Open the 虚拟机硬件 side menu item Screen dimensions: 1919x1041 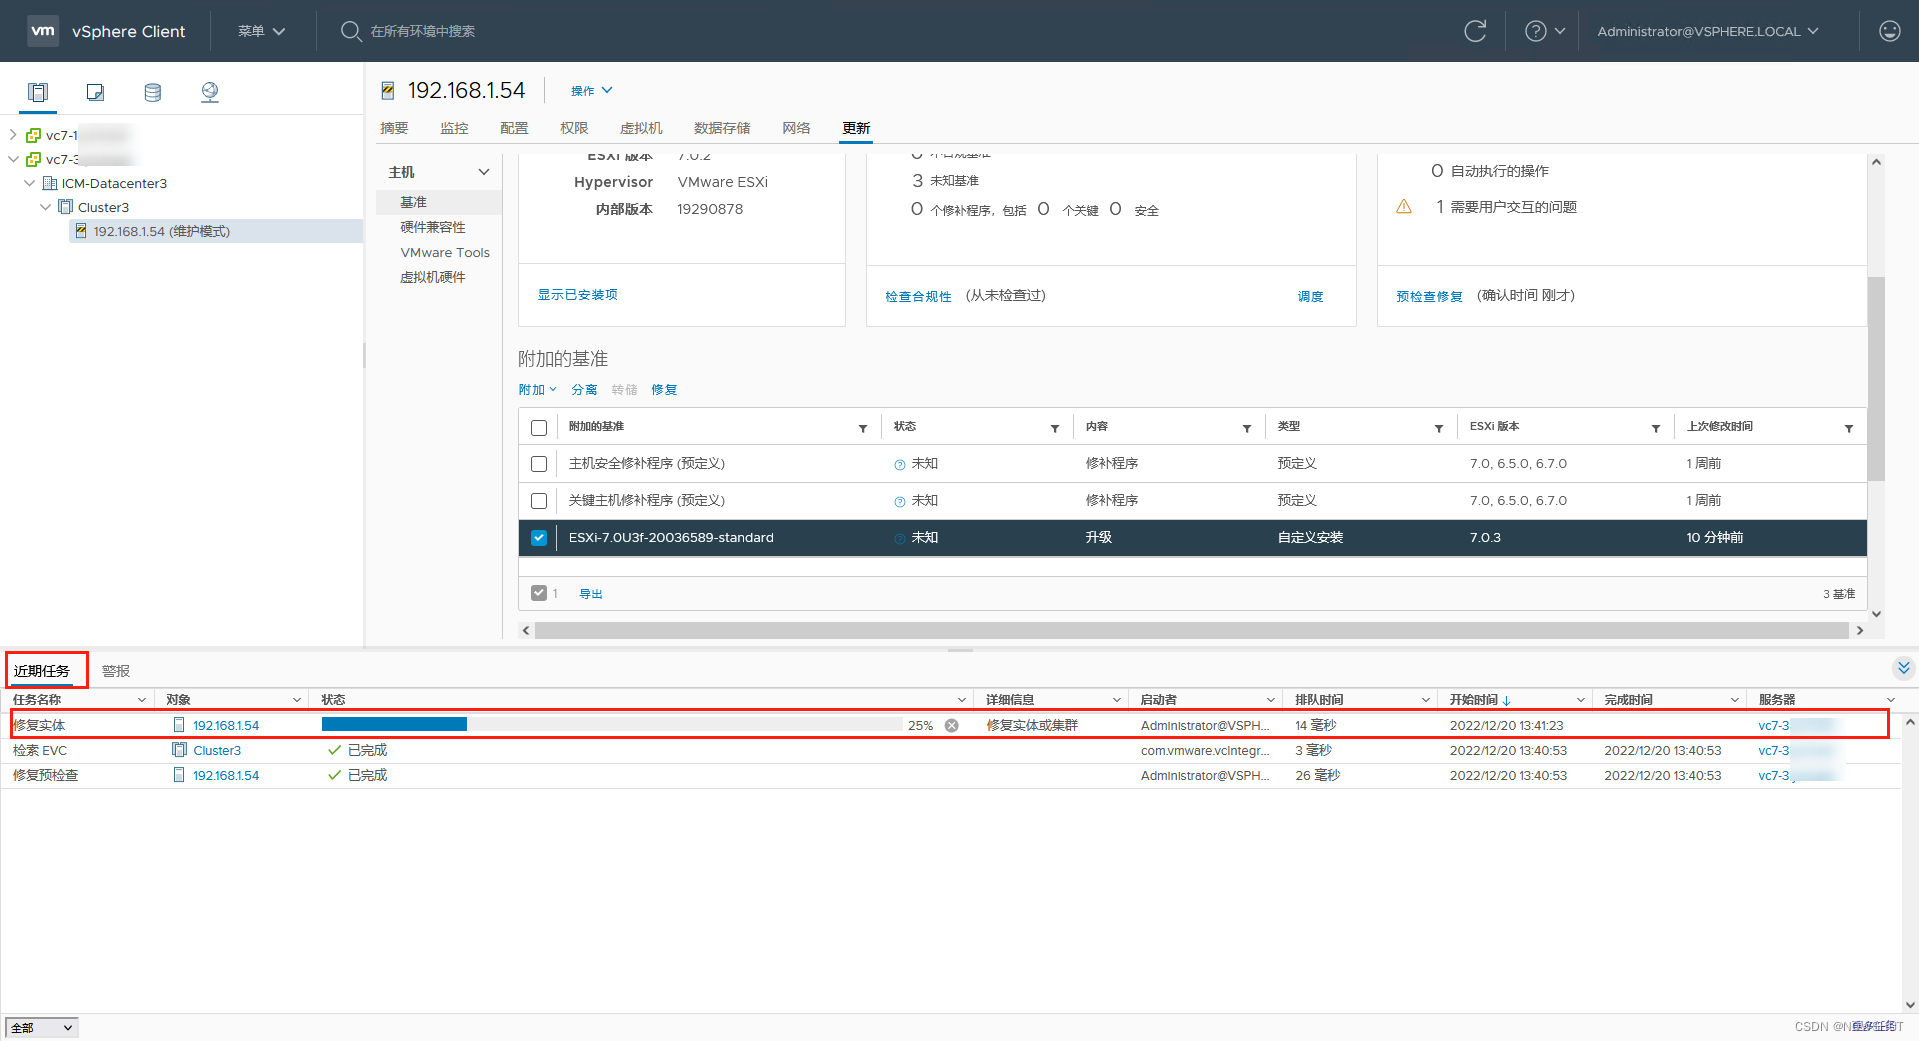point(433,277)
